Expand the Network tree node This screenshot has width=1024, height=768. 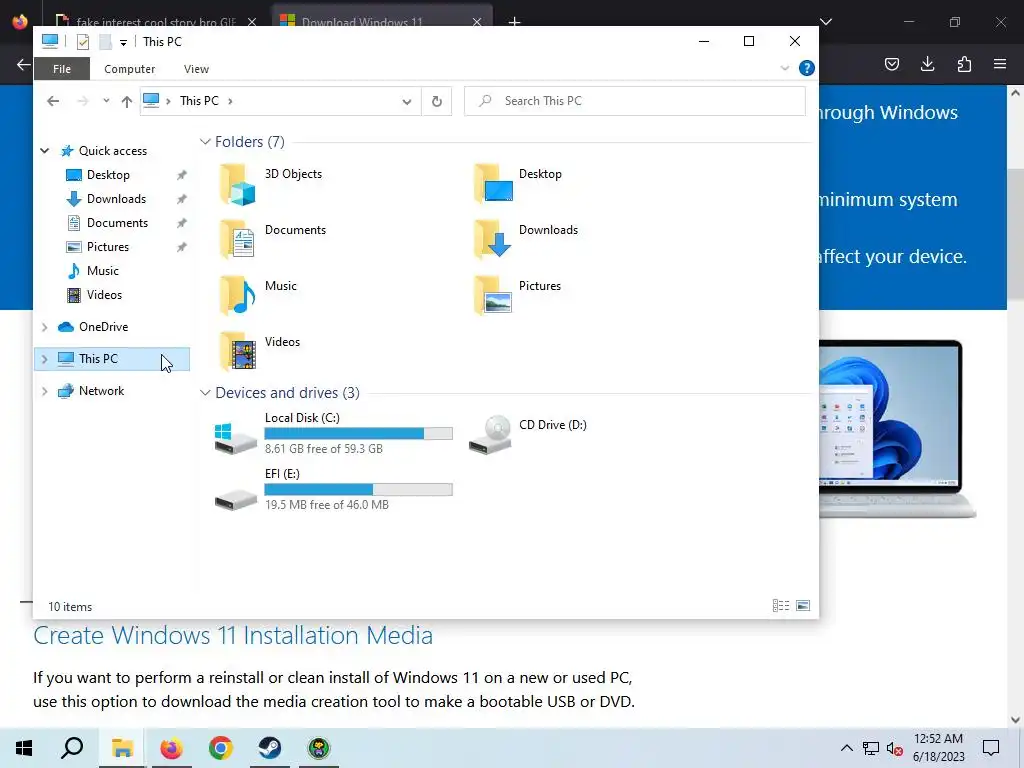coord(44,391)
